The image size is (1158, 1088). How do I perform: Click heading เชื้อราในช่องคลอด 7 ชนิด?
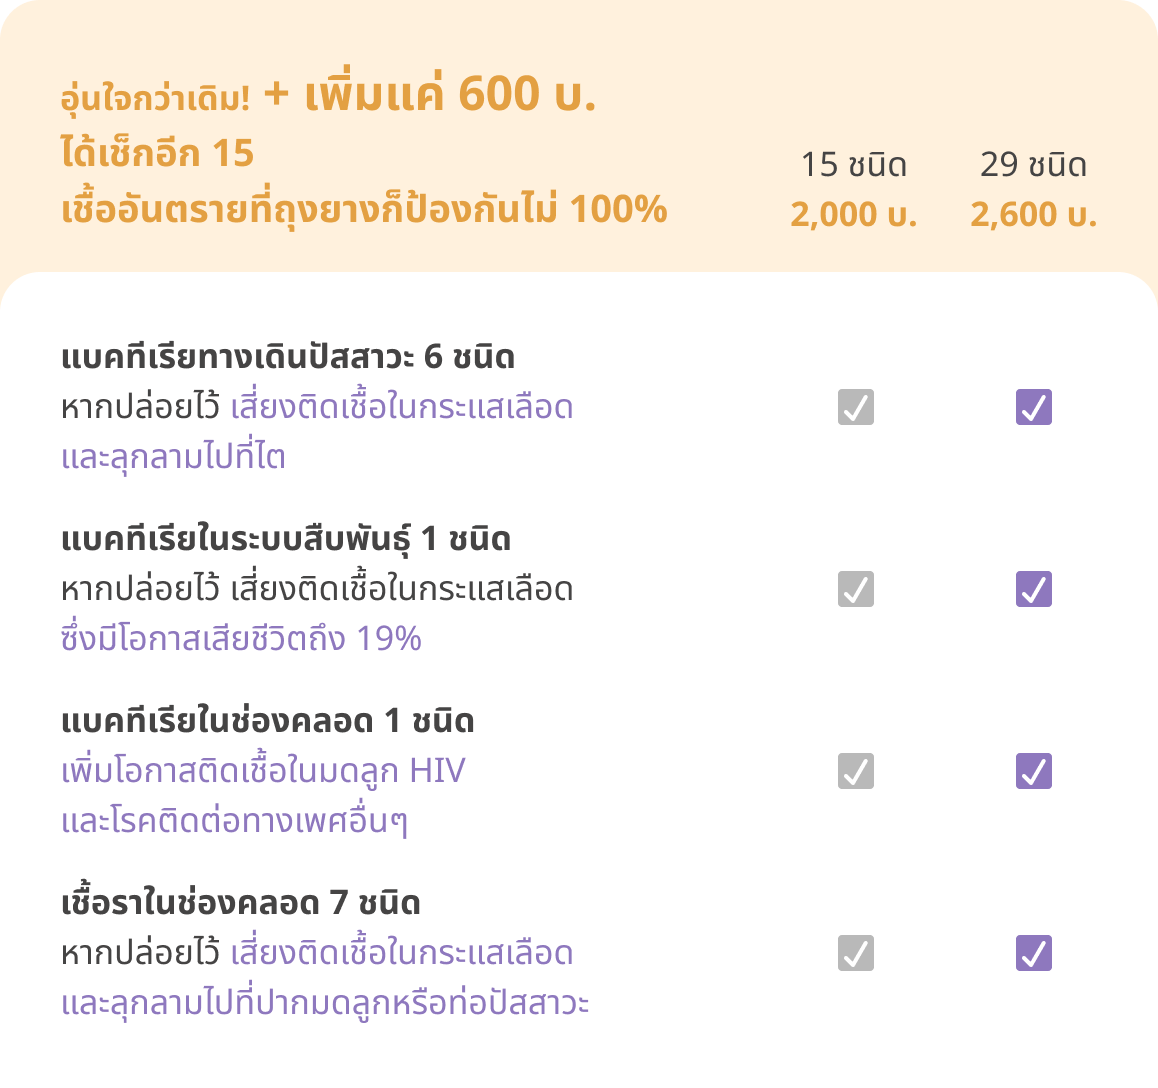click(x=241, y=903)
